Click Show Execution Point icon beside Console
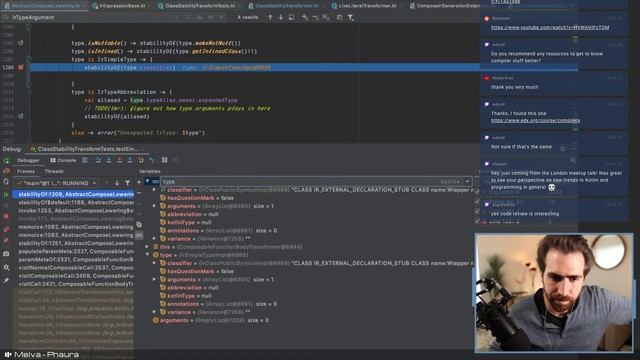Image resolution: width=640 pixels, height=360 pixels. pos(84,160)
